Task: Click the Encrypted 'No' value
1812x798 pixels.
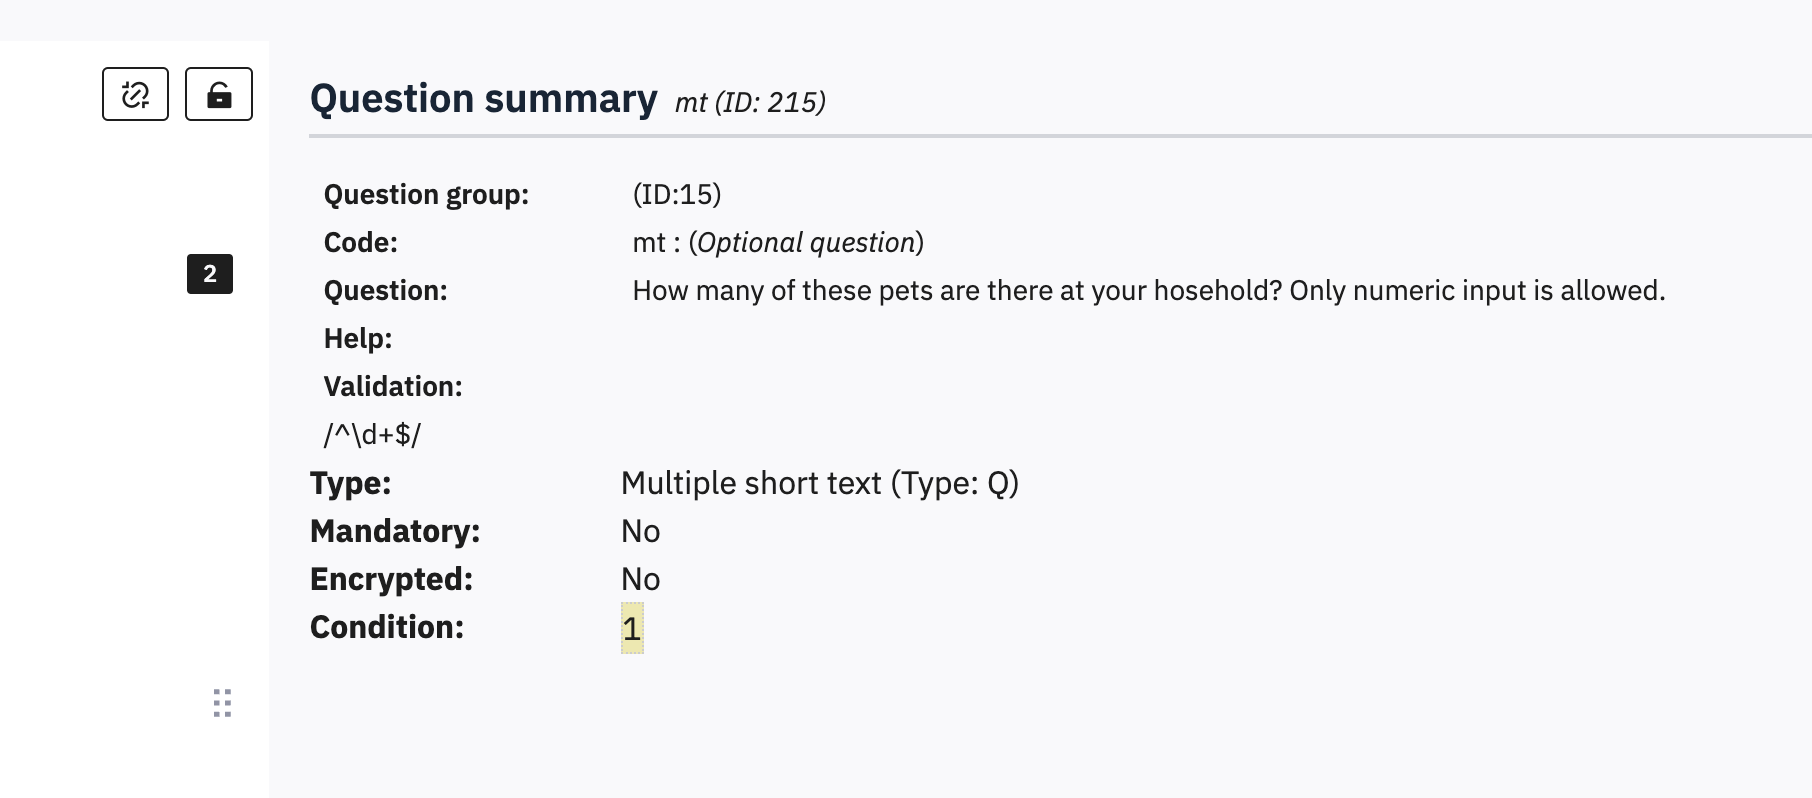Action: [x=640, y=579]
